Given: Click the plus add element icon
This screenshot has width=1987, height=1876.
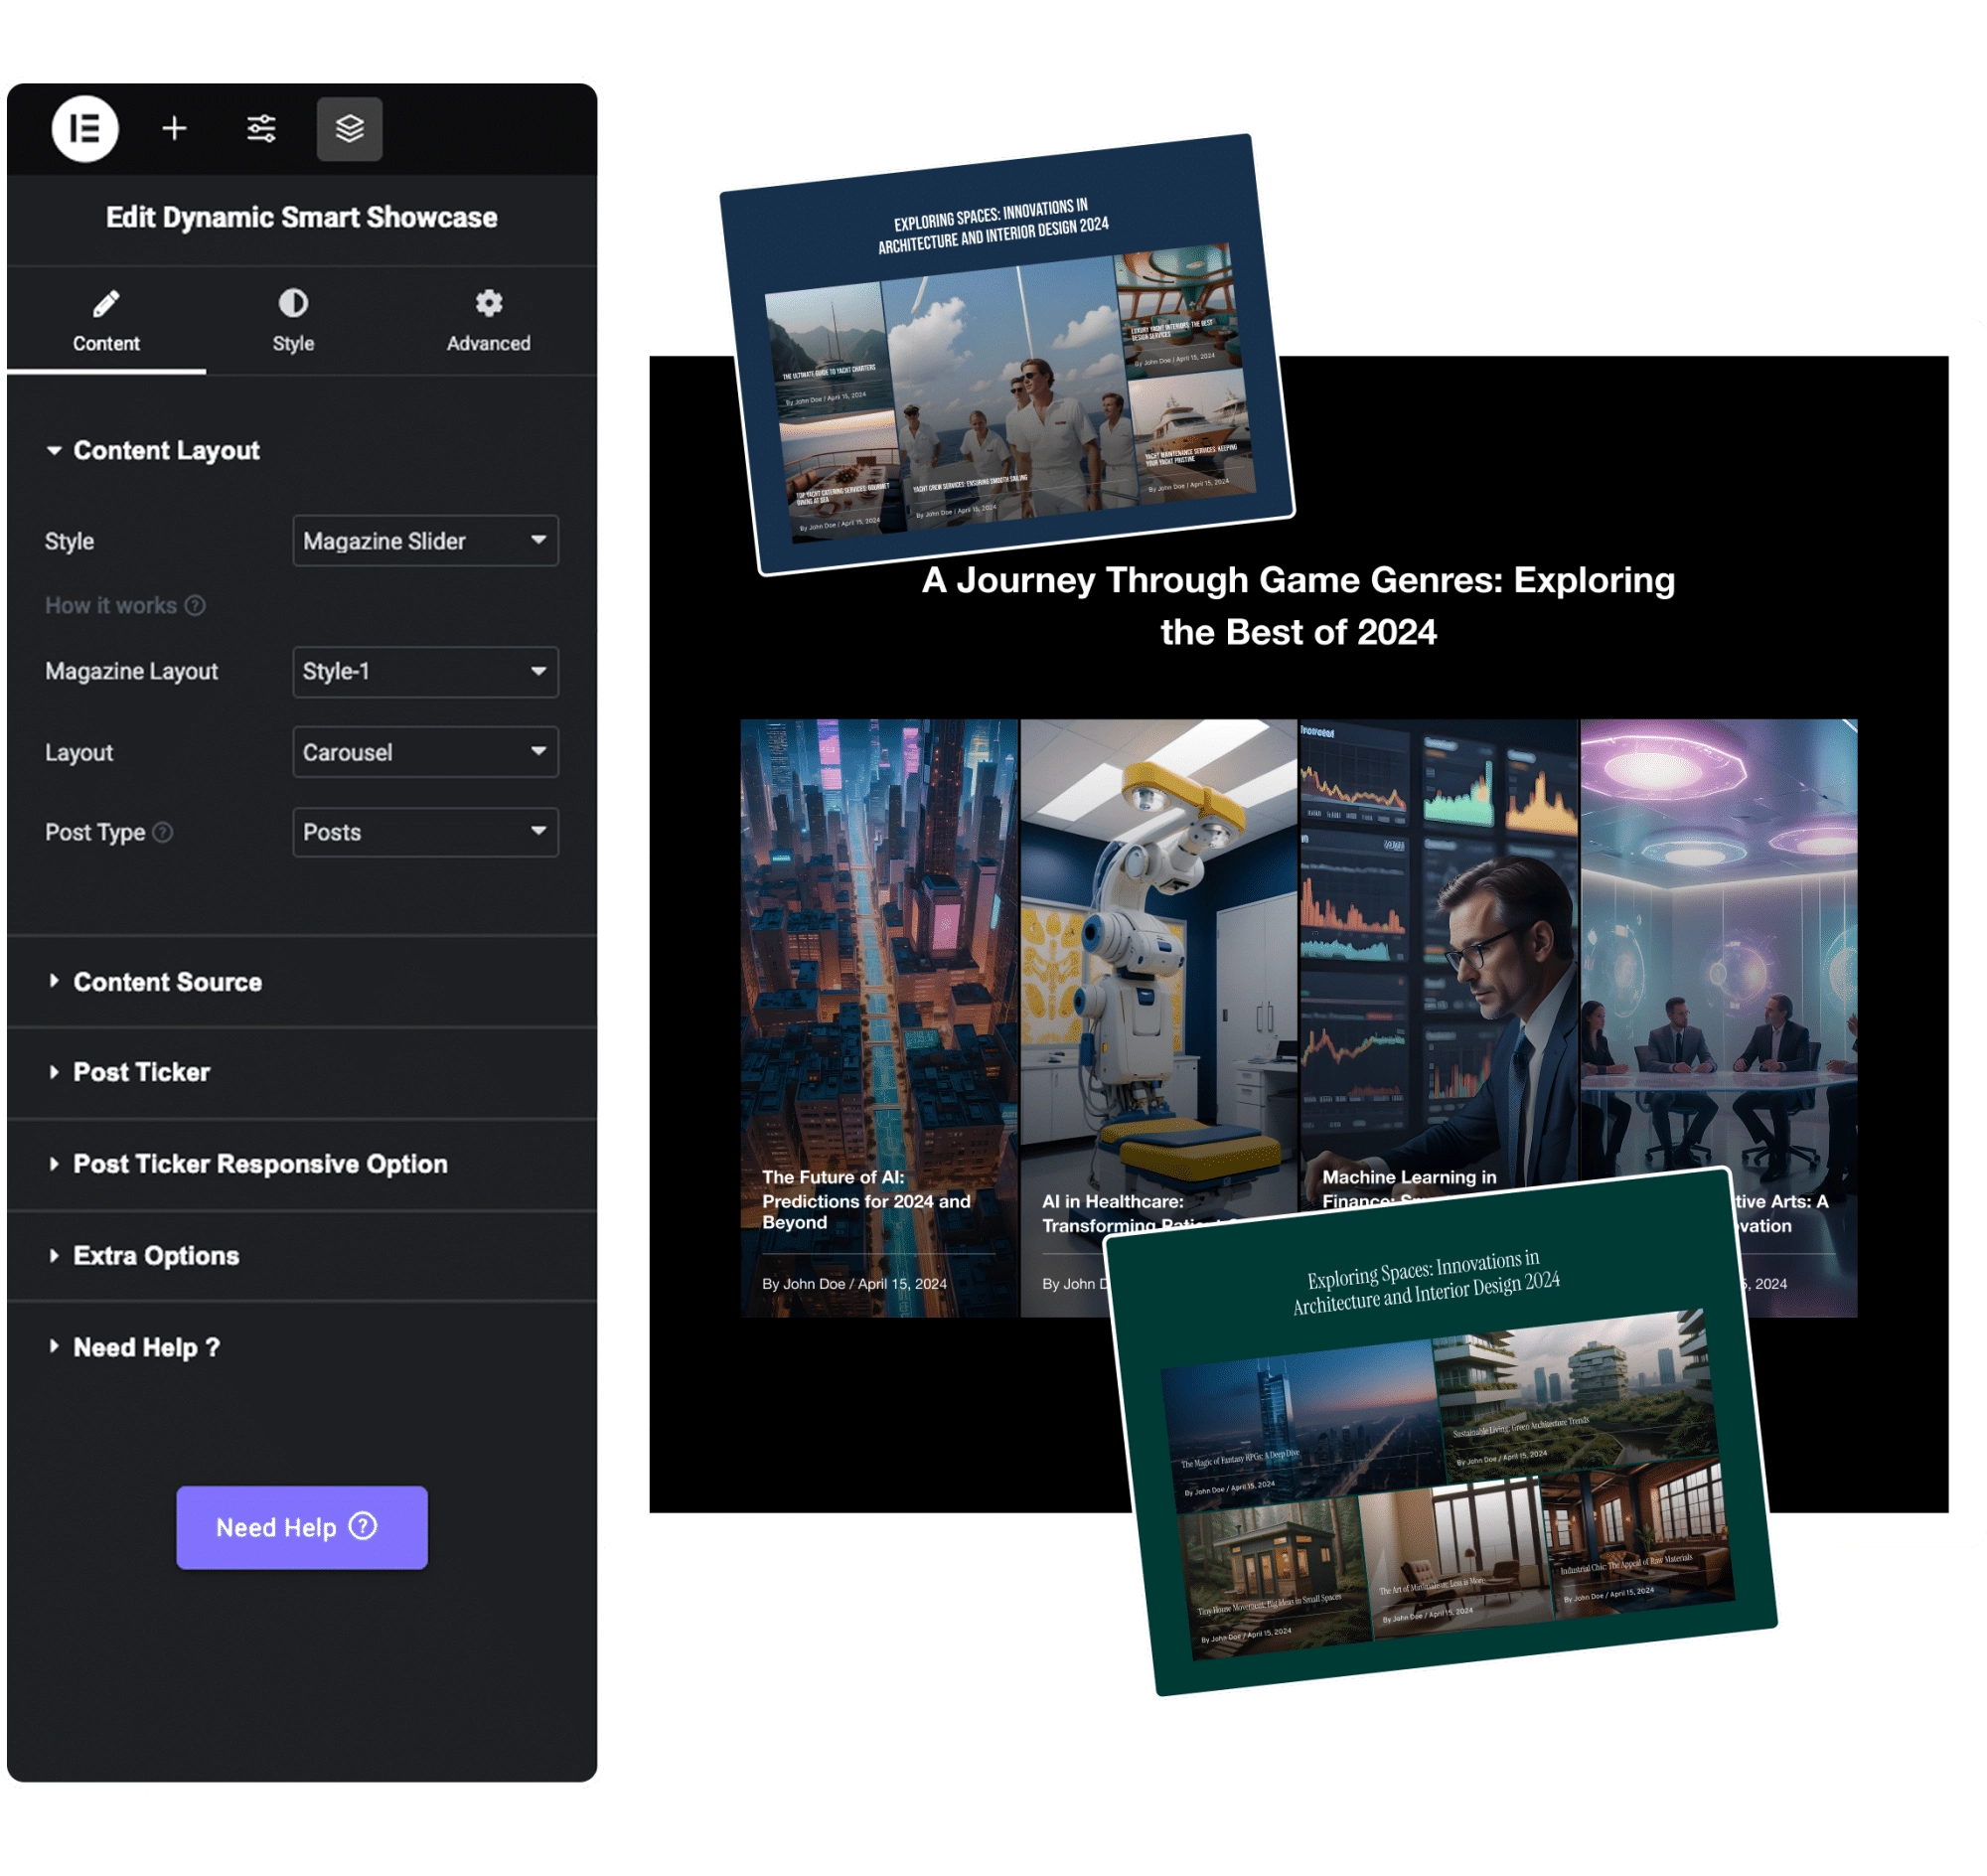Looking at the screenshot, I should point(174,129).
